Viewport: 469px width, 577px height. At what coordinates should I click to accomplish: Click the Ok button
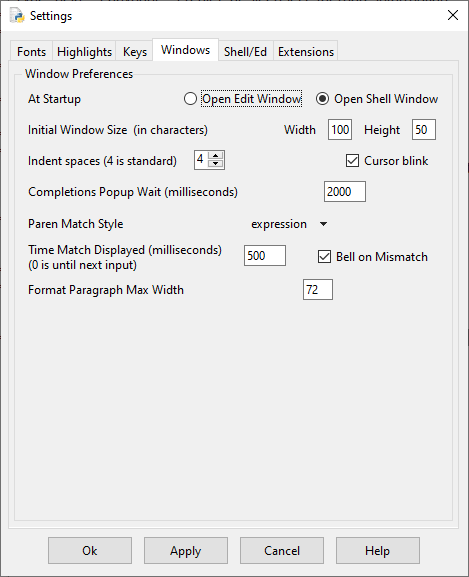tap(90, 551)
